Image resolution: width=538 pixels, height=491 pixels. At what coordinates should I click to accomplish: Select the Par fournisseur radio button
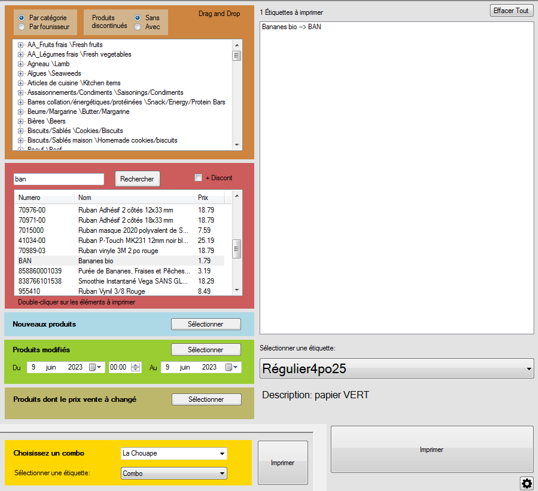[22, 26]
